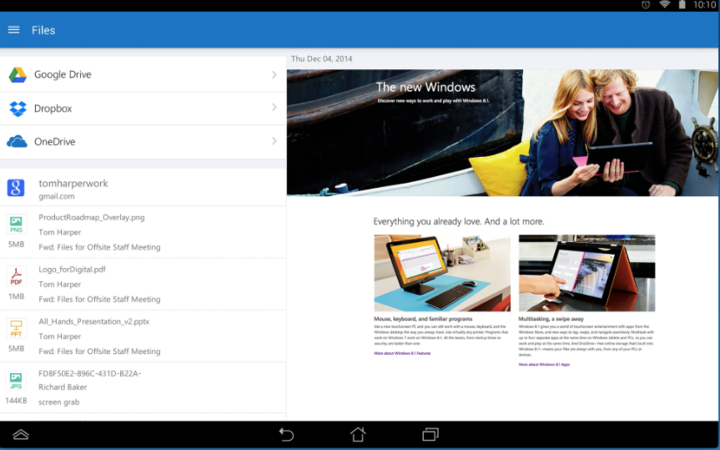Screen dimensions: 720x450
Task: Tap the Android Home button
Action: [x=358, y=434]
